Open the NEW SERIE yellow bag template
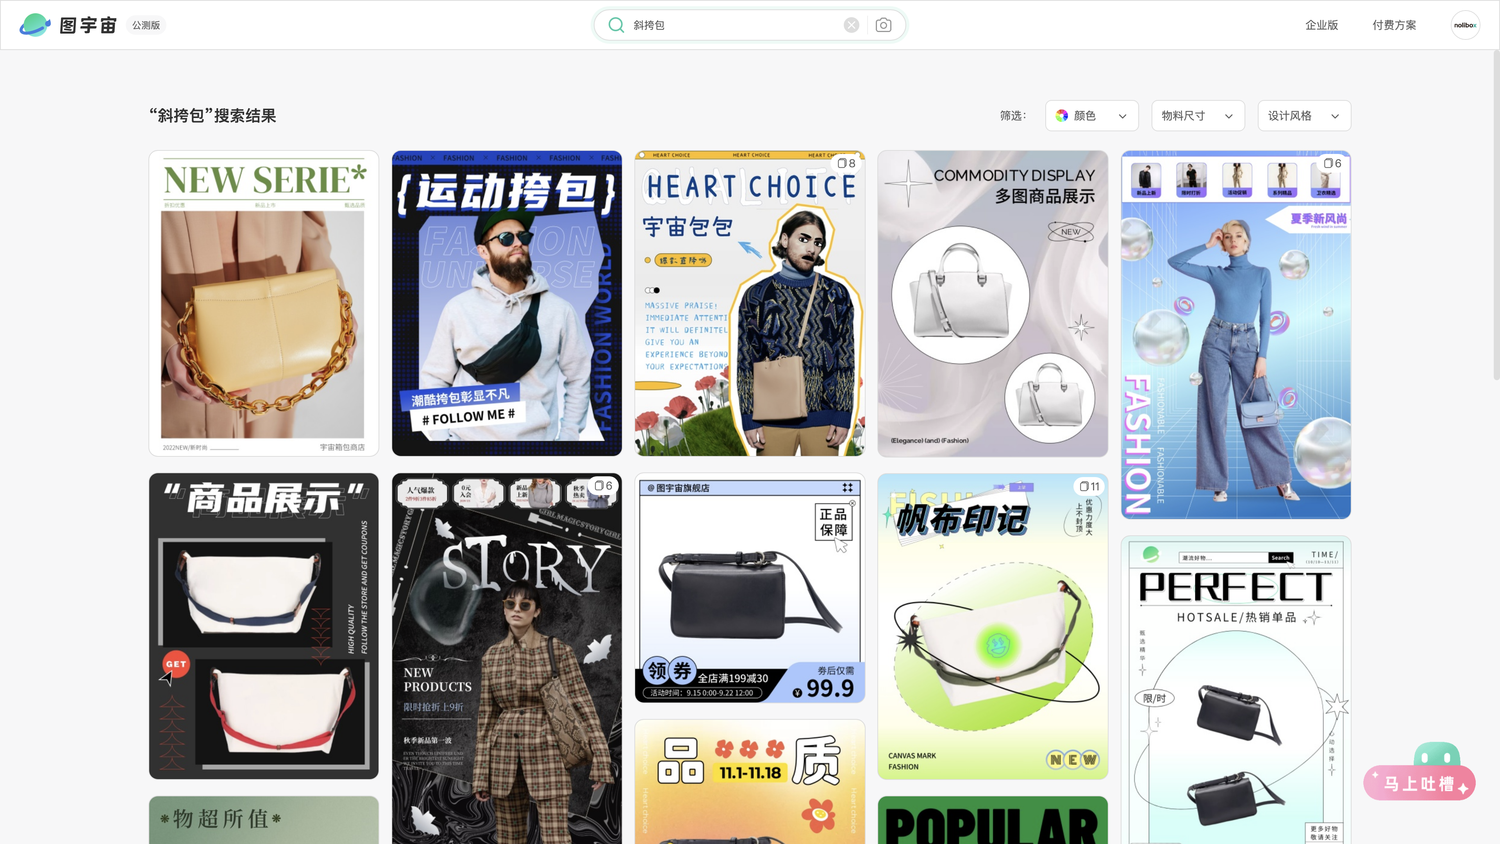 coord(264,303)
